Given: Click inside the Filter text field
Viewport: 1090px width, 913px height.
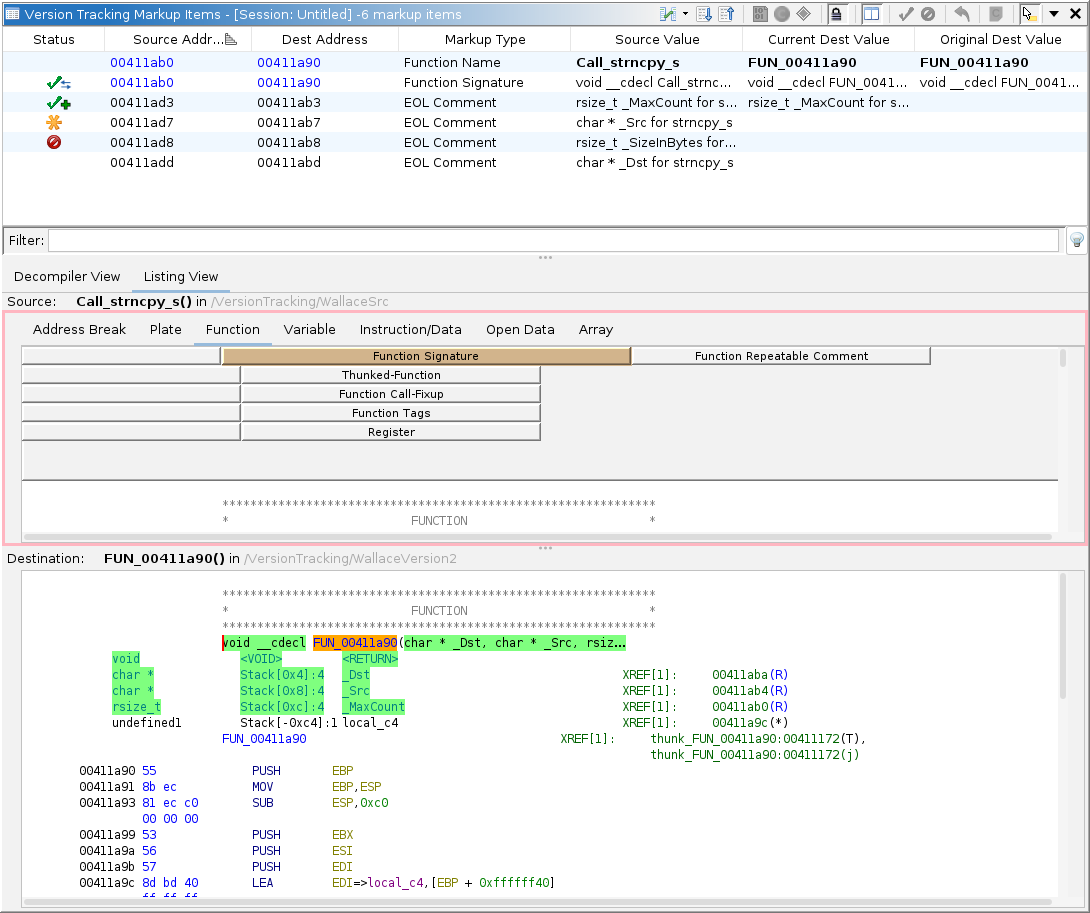Looking at the screenshot, I should pos(552,240).
